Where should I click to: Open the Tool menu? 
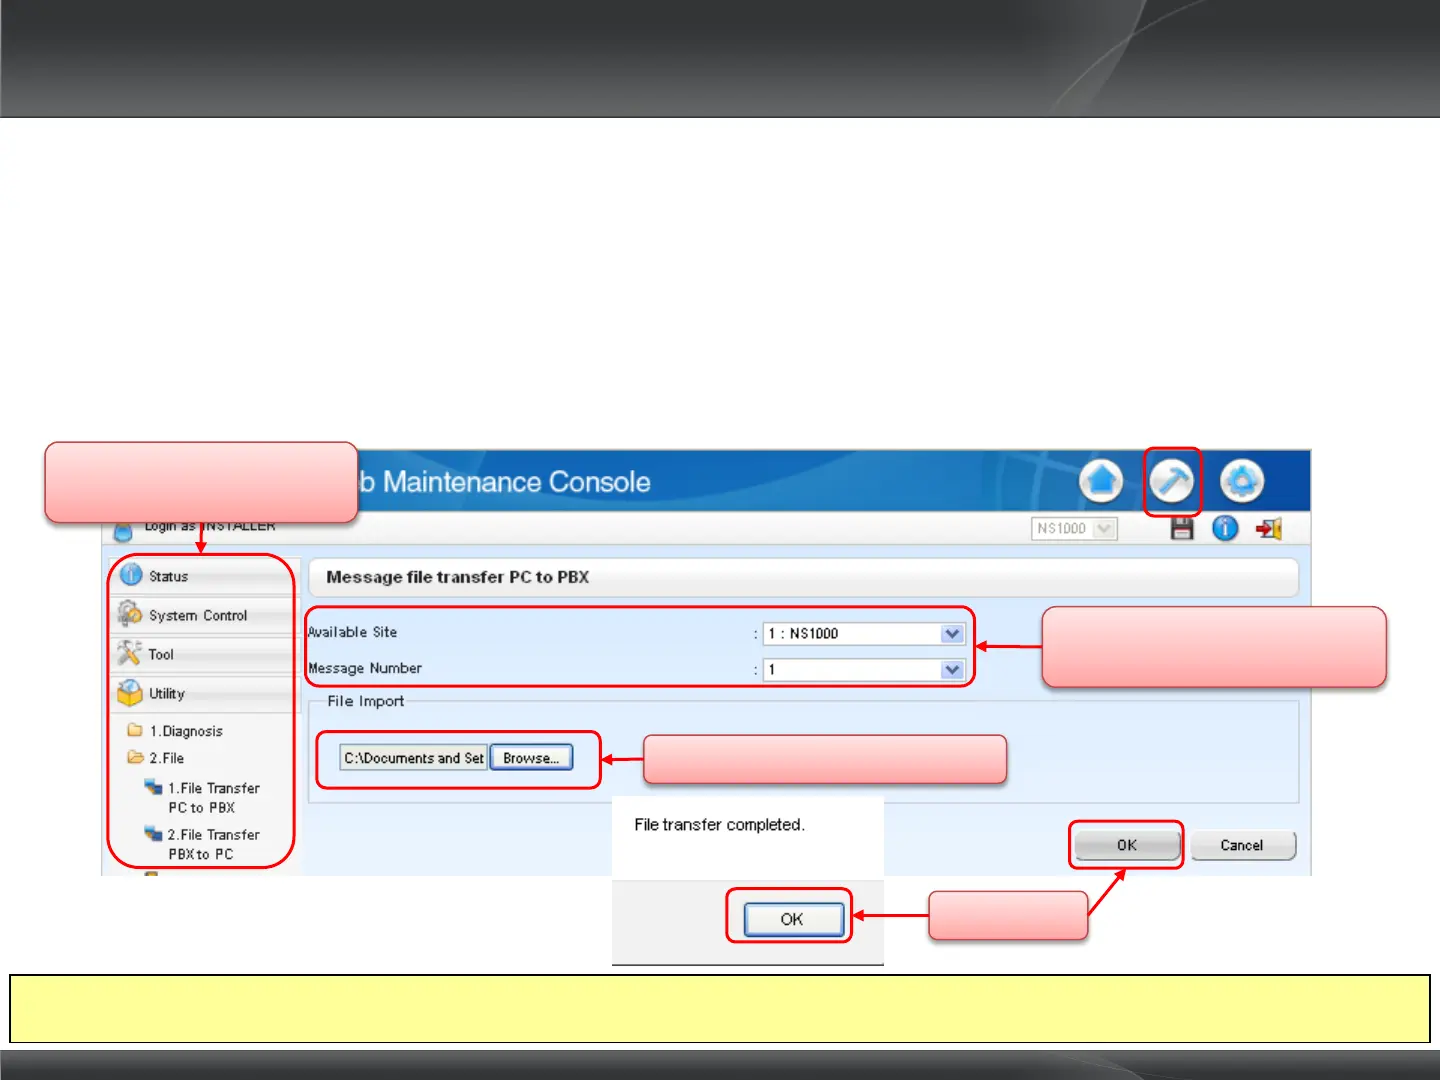(205, 654)
